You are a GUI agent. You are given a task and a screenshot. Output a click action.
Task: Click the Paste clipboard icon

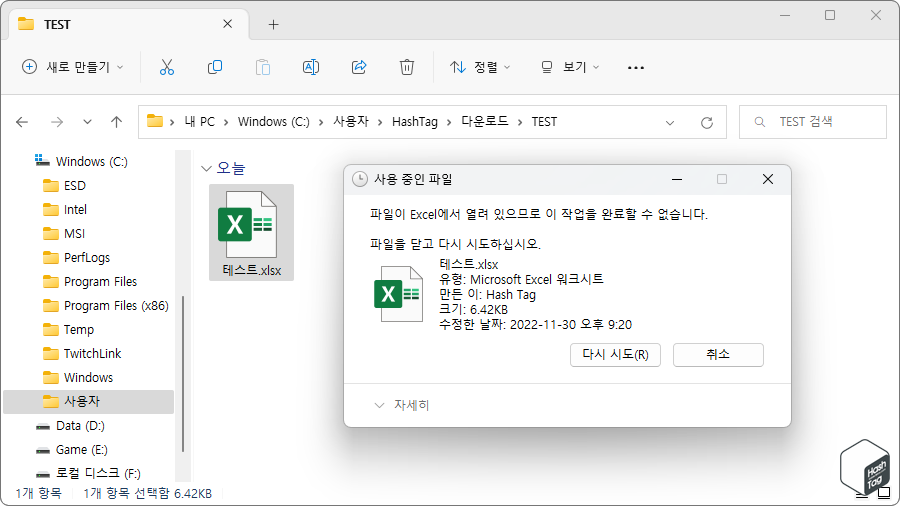pos(263,67)
